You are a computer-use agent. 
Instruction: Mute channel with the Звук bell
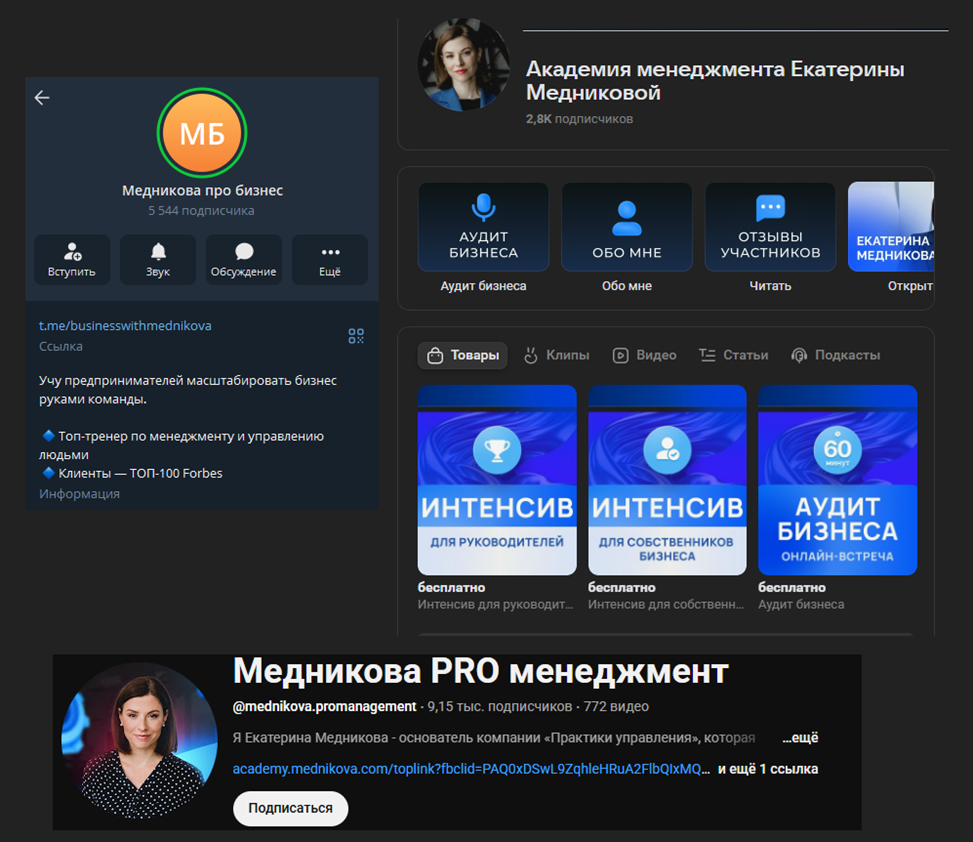[x=158, y=259]
